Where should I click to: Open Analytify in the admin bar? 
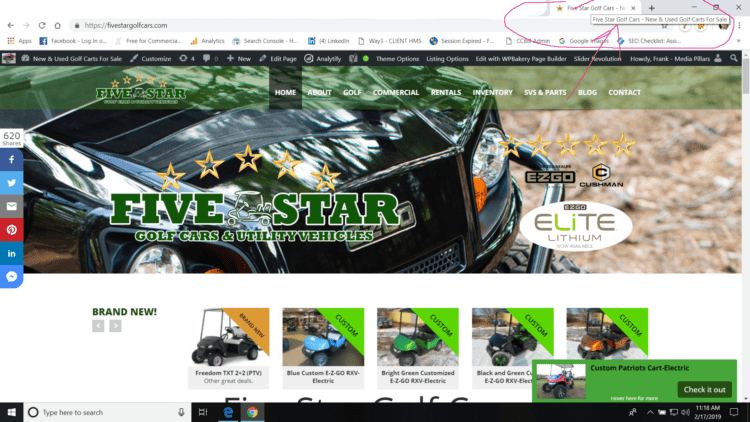323,59
